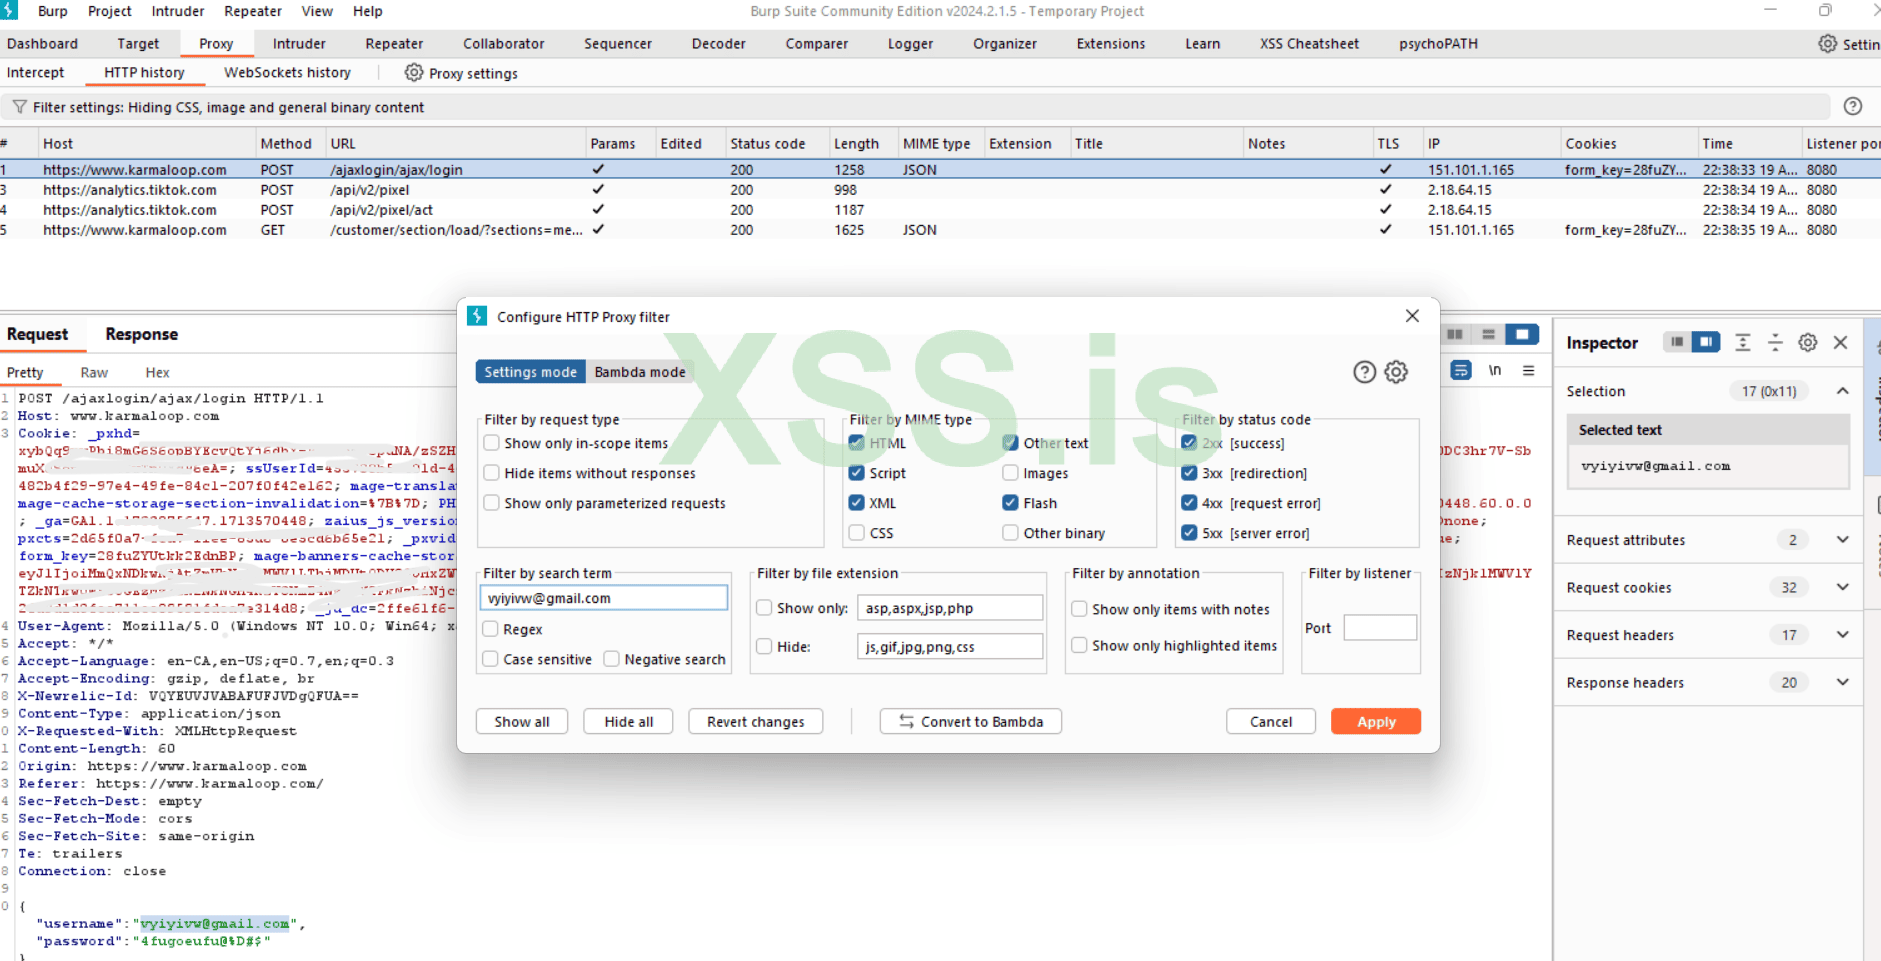1881x961 pixels.
Task: Switch to the Response tab
Action: [142, 334]
